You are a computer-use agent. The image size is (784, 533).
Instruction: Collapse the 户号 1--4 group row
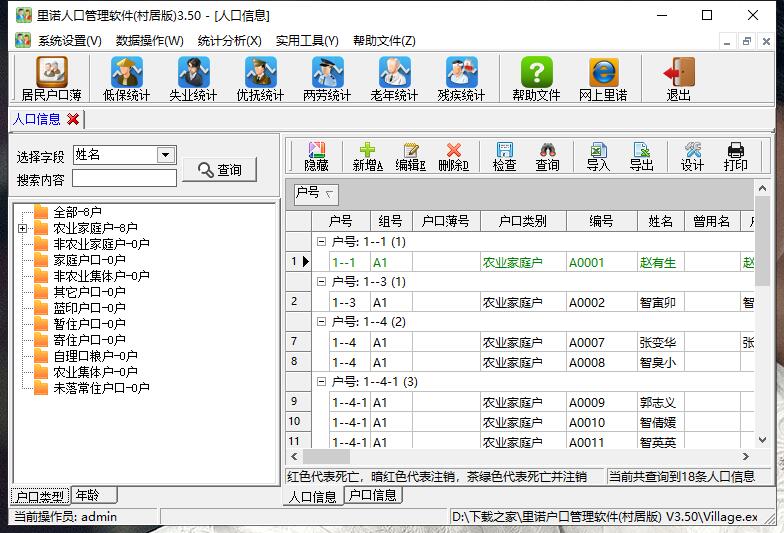321,322
